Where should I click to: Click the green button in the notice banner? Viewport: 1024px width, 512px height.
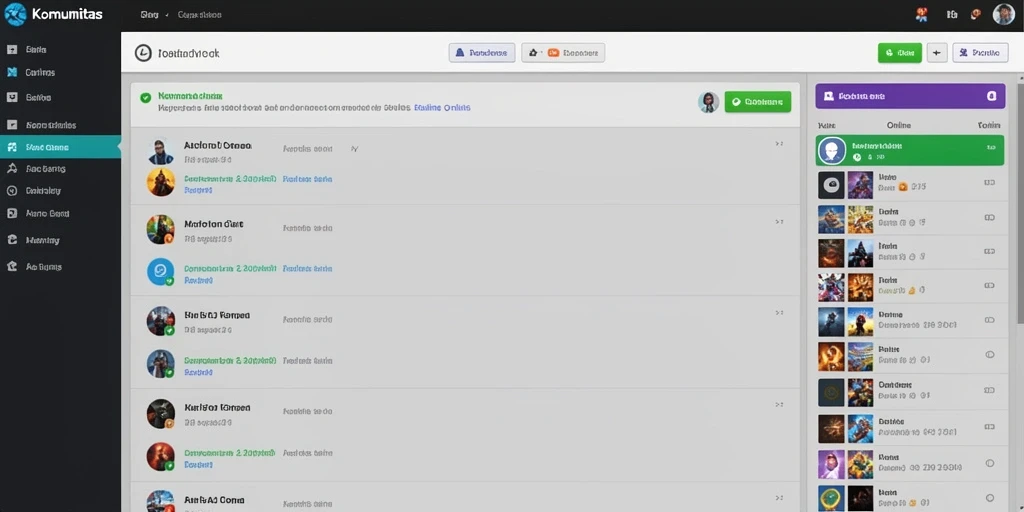[x=758, y=102]
